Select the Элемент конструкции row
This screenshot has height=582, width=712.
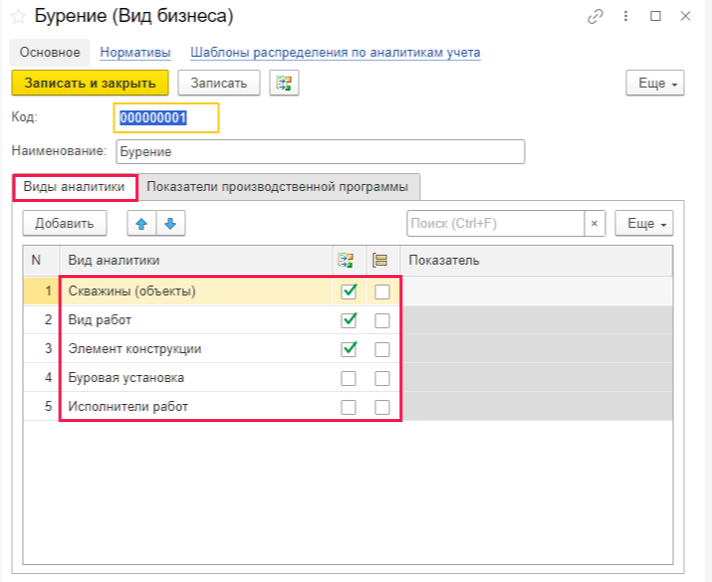[x=348, y=349]
